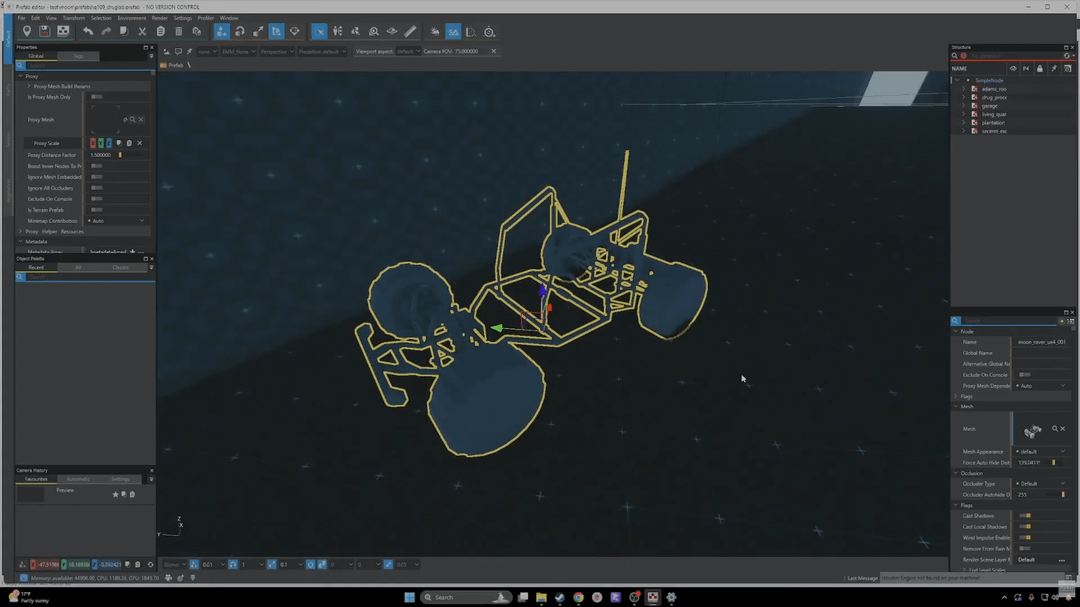Open the Perspective view dropdown

pos(276,51)
